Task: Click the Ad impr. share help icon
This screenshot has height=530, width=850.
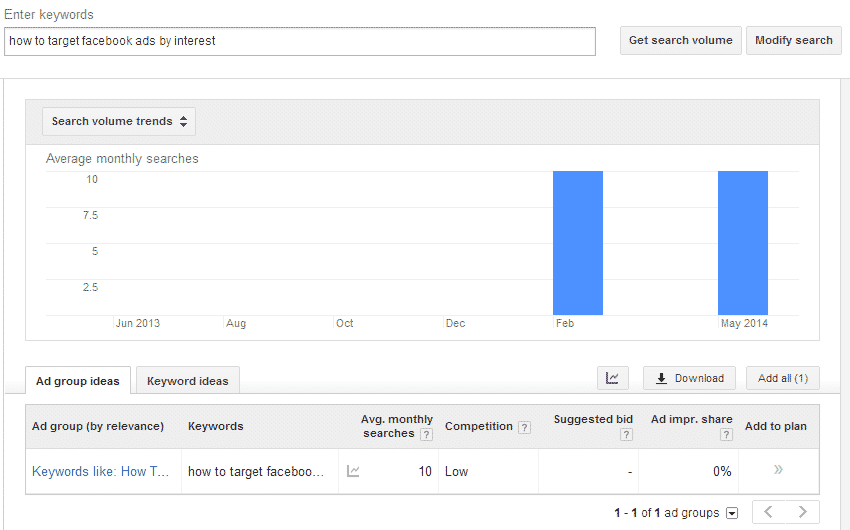Action: [726, 434]
